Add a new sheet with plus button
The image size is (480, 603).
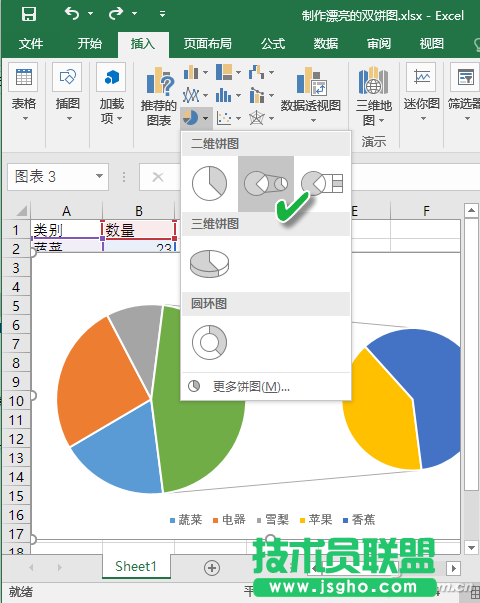212,568
